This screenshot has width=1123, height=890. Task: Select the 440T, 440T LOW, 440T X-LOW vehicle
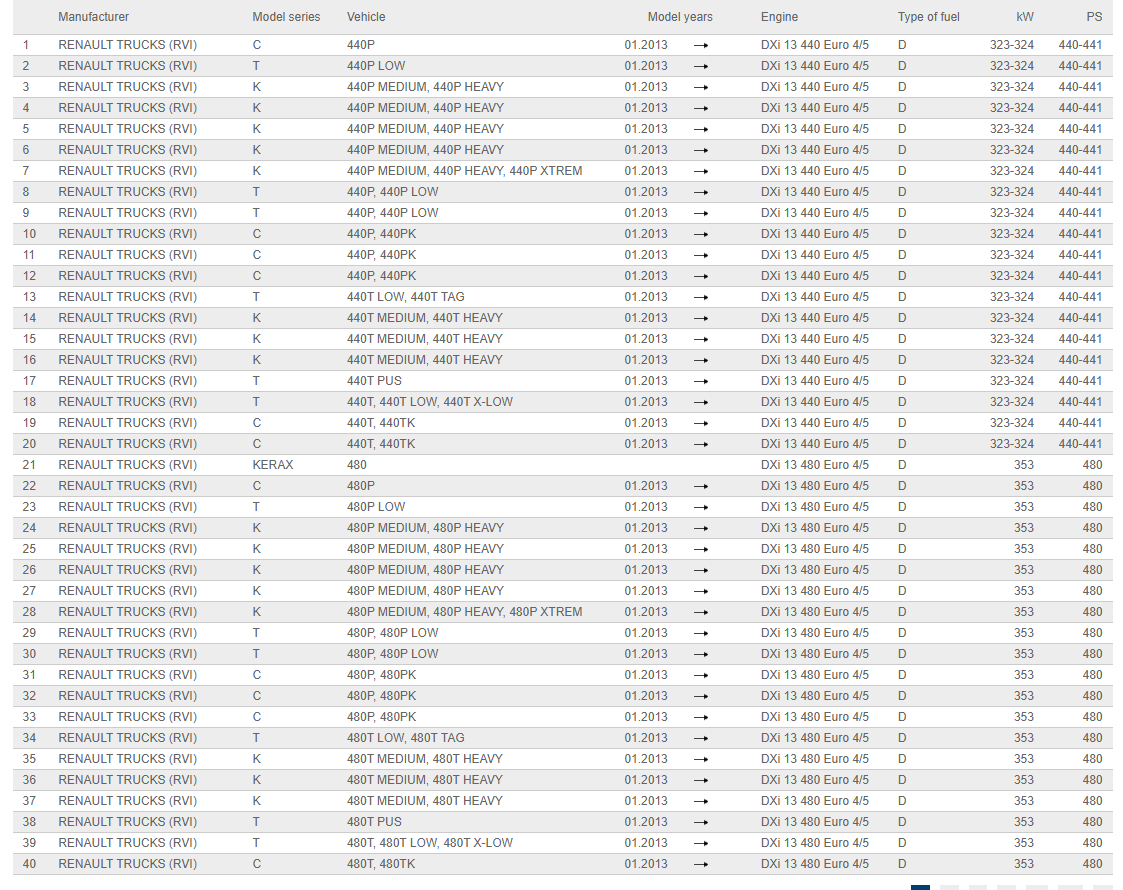click(x=429, y=402)
